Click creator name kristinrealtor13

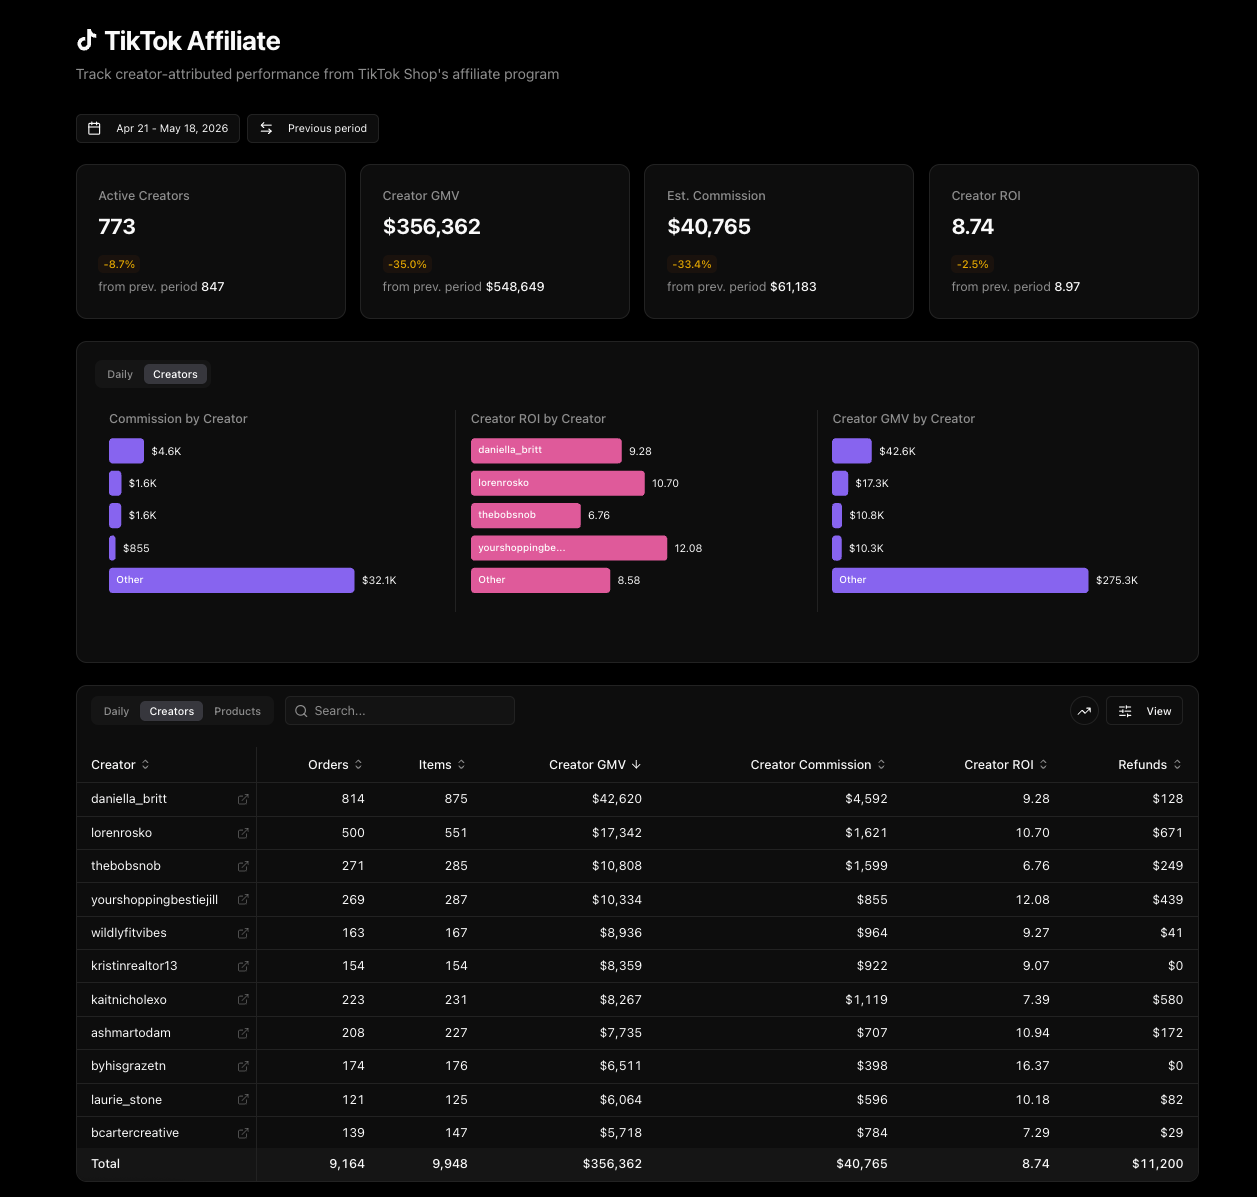pyautogui.click(x=134, y=966)
